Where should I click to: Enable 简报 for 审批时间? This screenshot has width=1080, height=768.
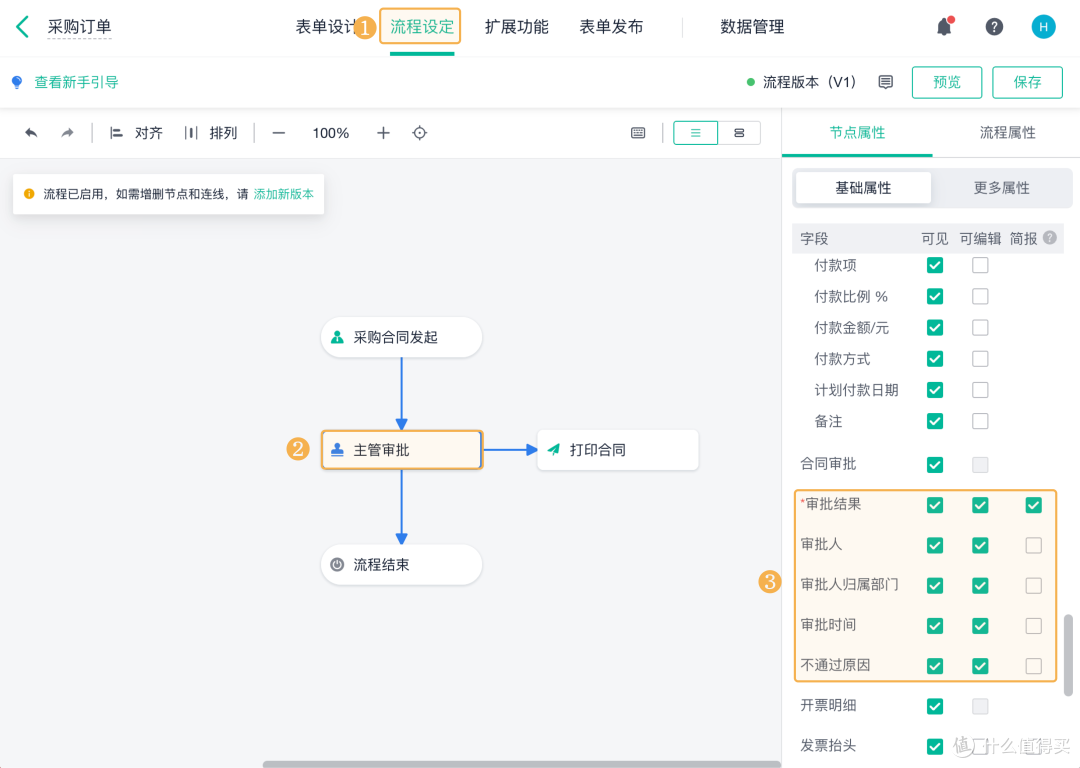point(1033,625)
